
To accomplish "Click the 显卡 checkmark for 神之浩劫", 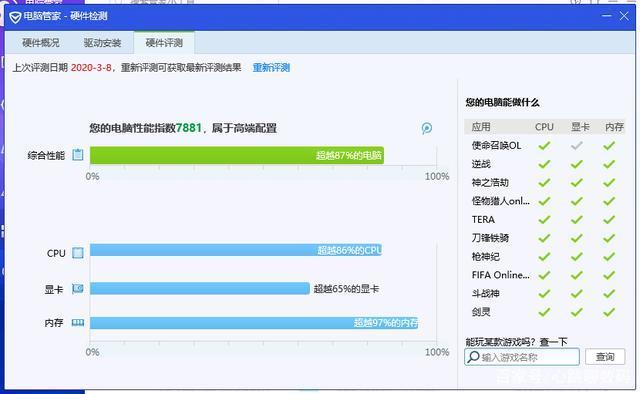I will 576,183.
